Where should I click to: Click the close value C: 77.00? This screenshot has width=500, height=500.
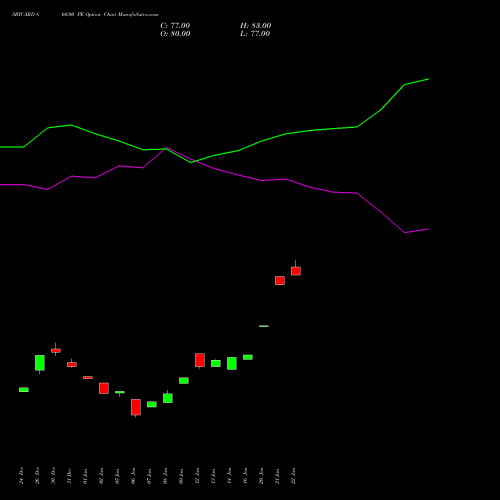coord(175,26)
